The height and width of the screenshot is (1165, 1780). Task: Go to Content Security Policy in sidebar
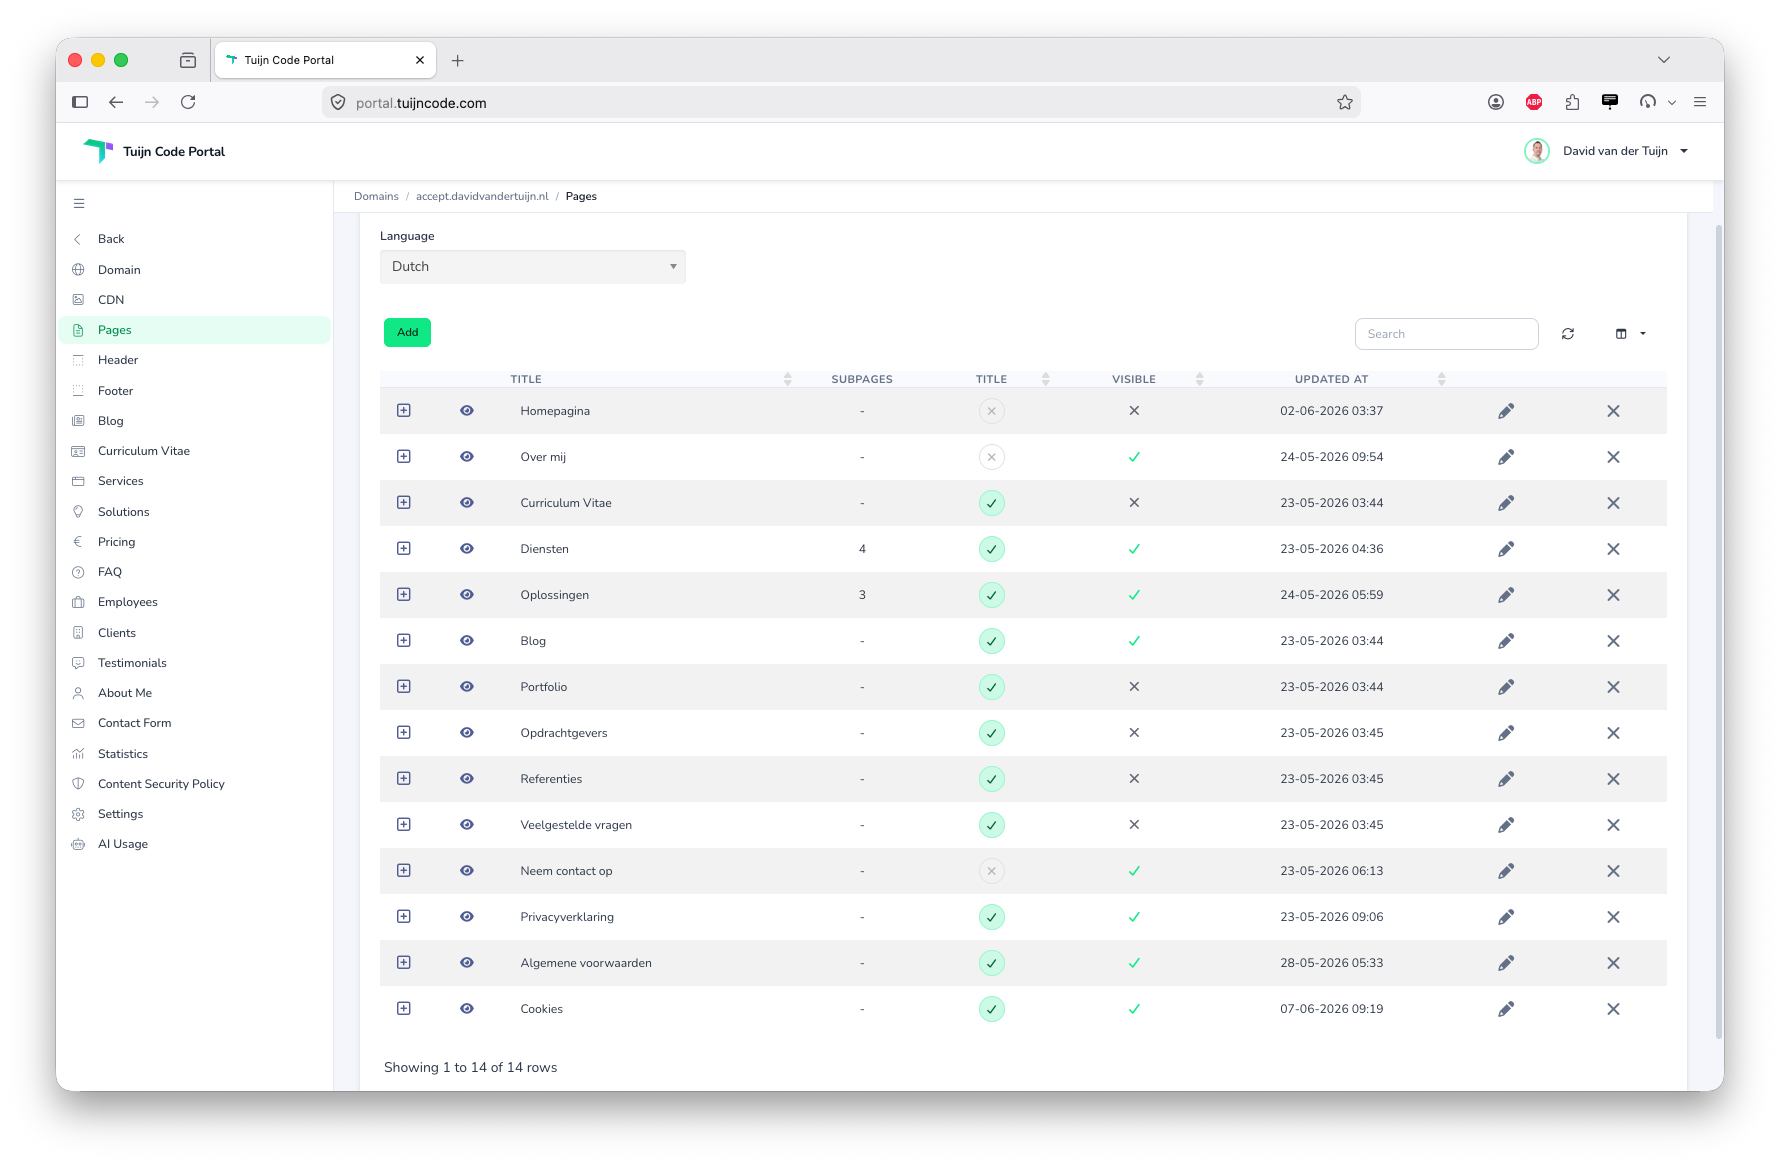161,784
